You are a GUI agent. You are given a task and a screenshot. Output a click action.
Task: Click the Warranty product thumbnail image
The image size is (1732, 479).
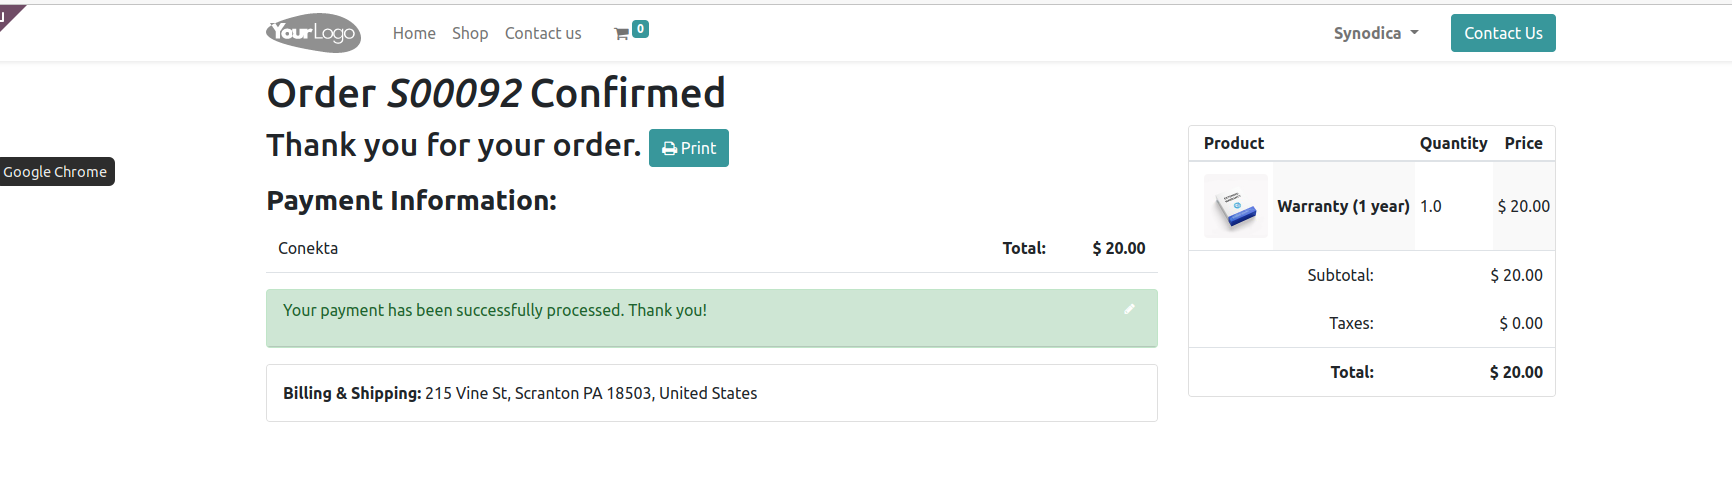(x=1236, y=206)
